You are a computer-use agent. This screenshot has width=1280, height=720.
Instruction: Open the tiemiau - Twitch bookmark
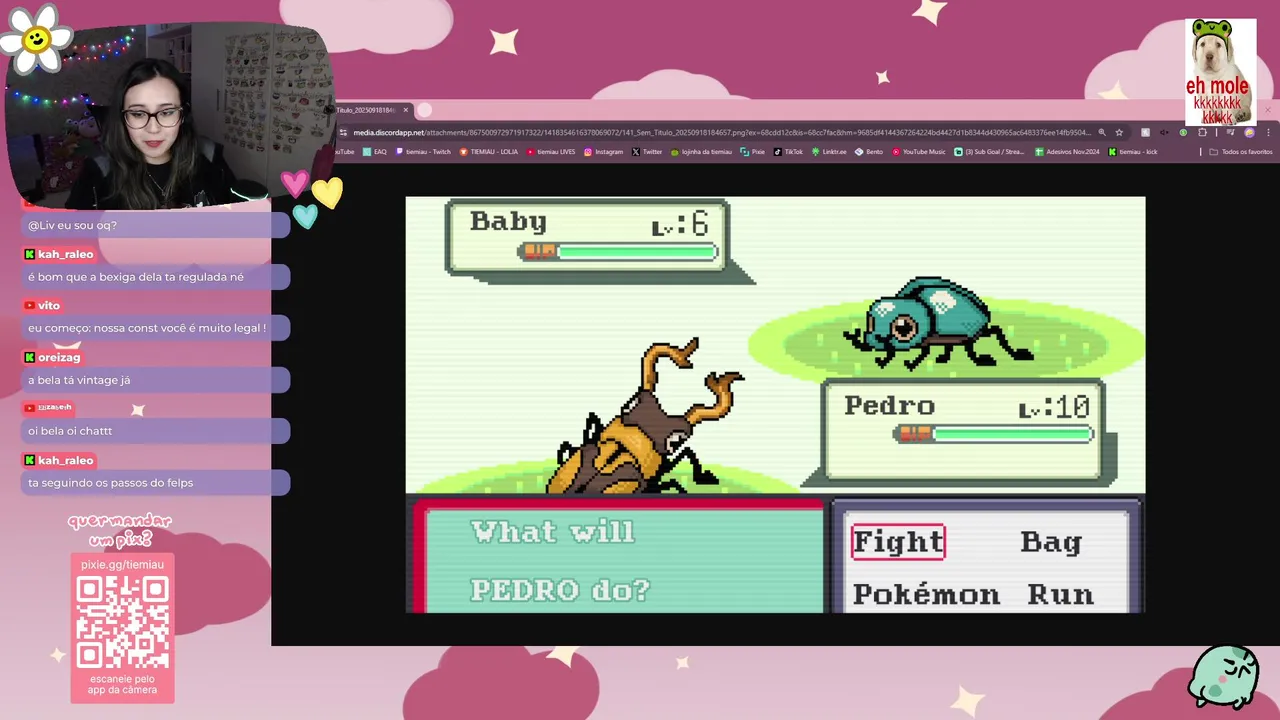(423, 152)
